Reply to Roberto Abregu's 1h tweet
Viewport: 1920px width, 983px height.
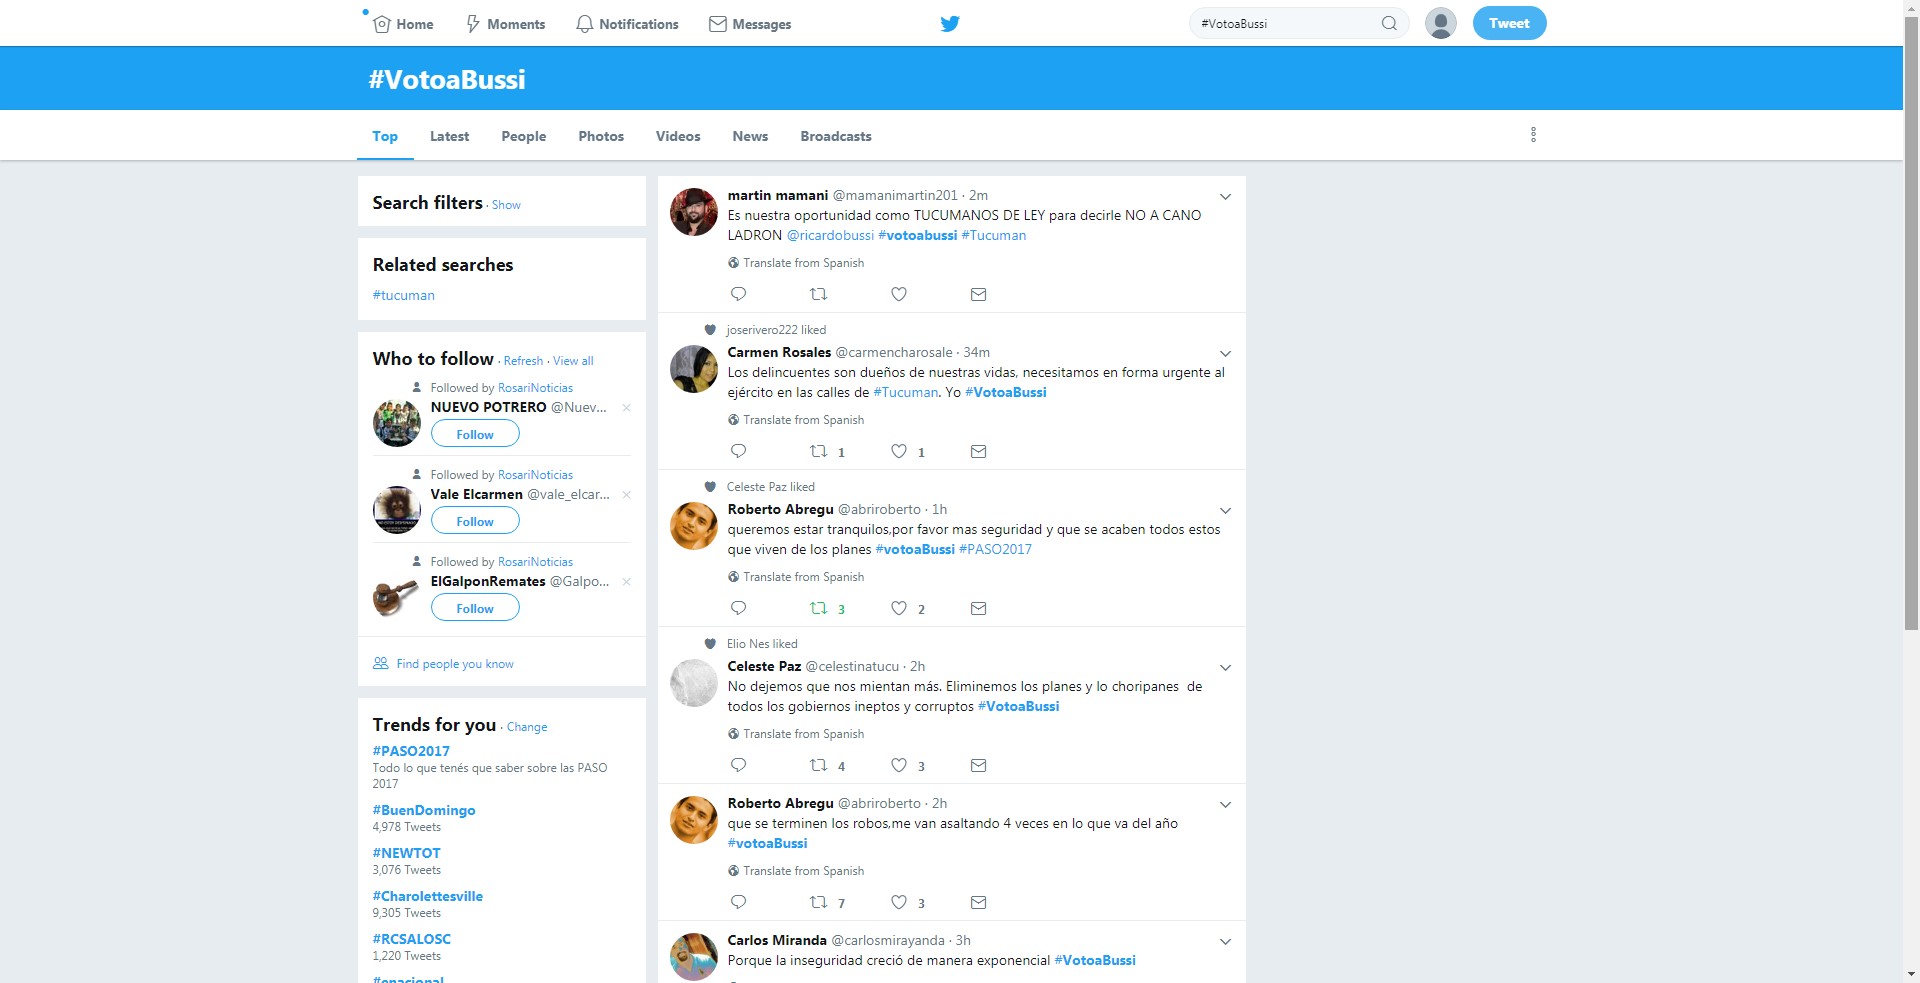pyautogui.click(x=738, y=608)
